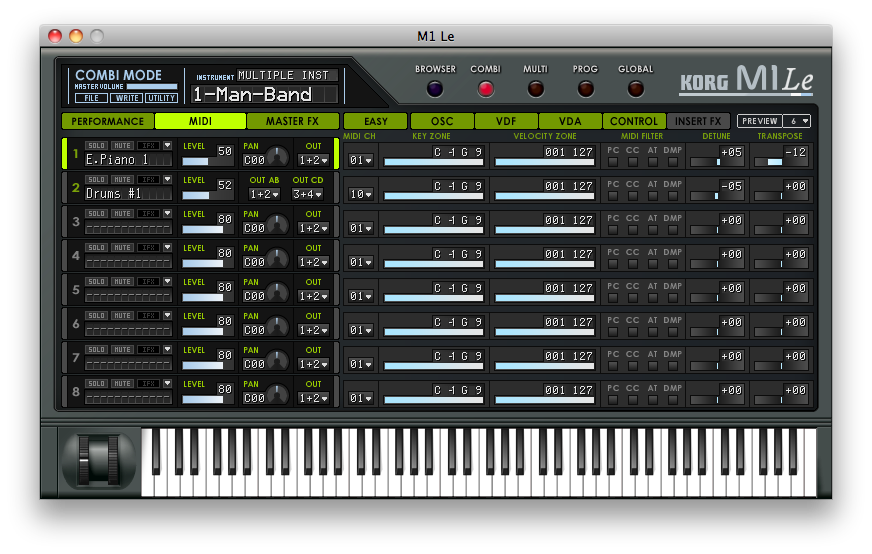Open the INSERT FX tab
The height and width of the screenshot is (554, 872).
(x=698, y=121)
